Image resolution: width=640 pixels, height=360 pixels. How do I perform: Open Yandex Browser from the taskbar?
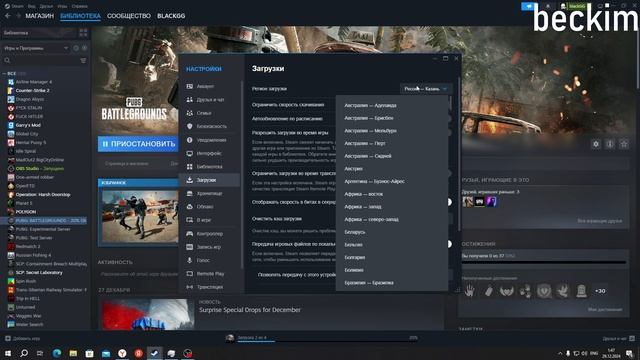pyautogui.click(x=122, y=353)
